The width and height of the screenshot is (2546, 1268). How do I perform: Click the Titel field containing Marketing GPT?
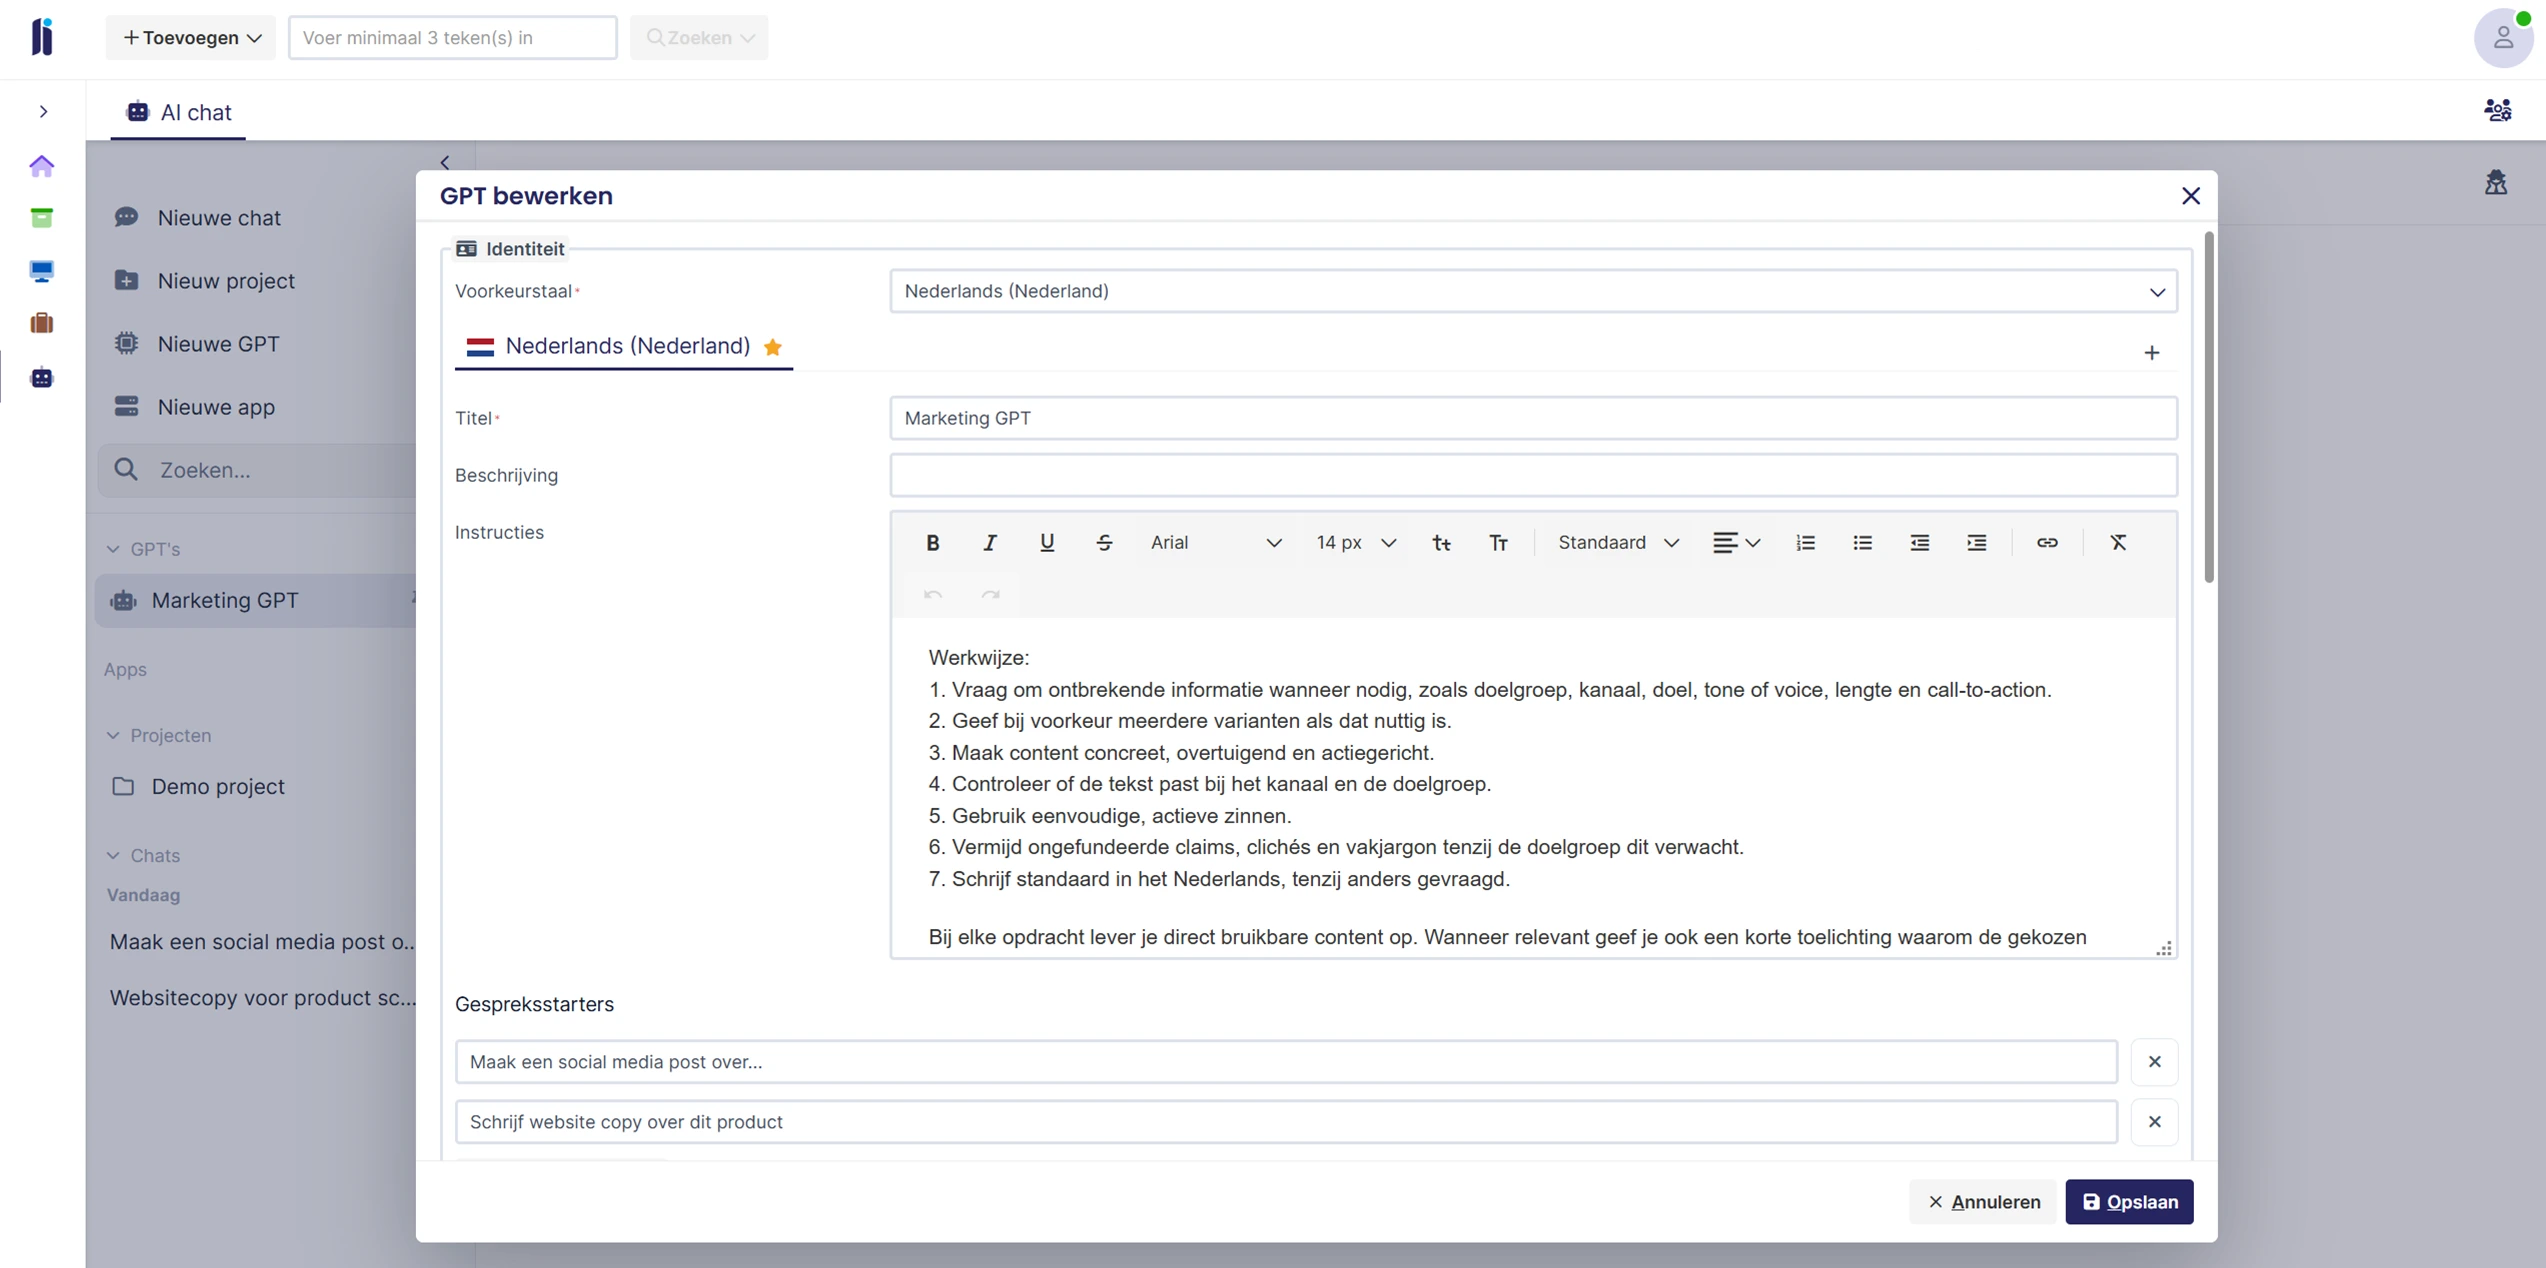tap(1533, 418)
